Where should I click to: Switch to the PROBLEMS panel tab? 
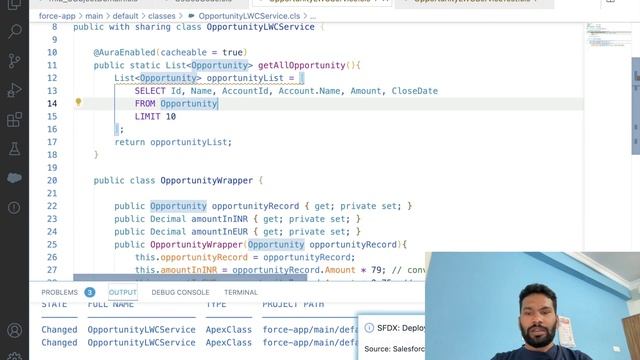click(59, 292)
